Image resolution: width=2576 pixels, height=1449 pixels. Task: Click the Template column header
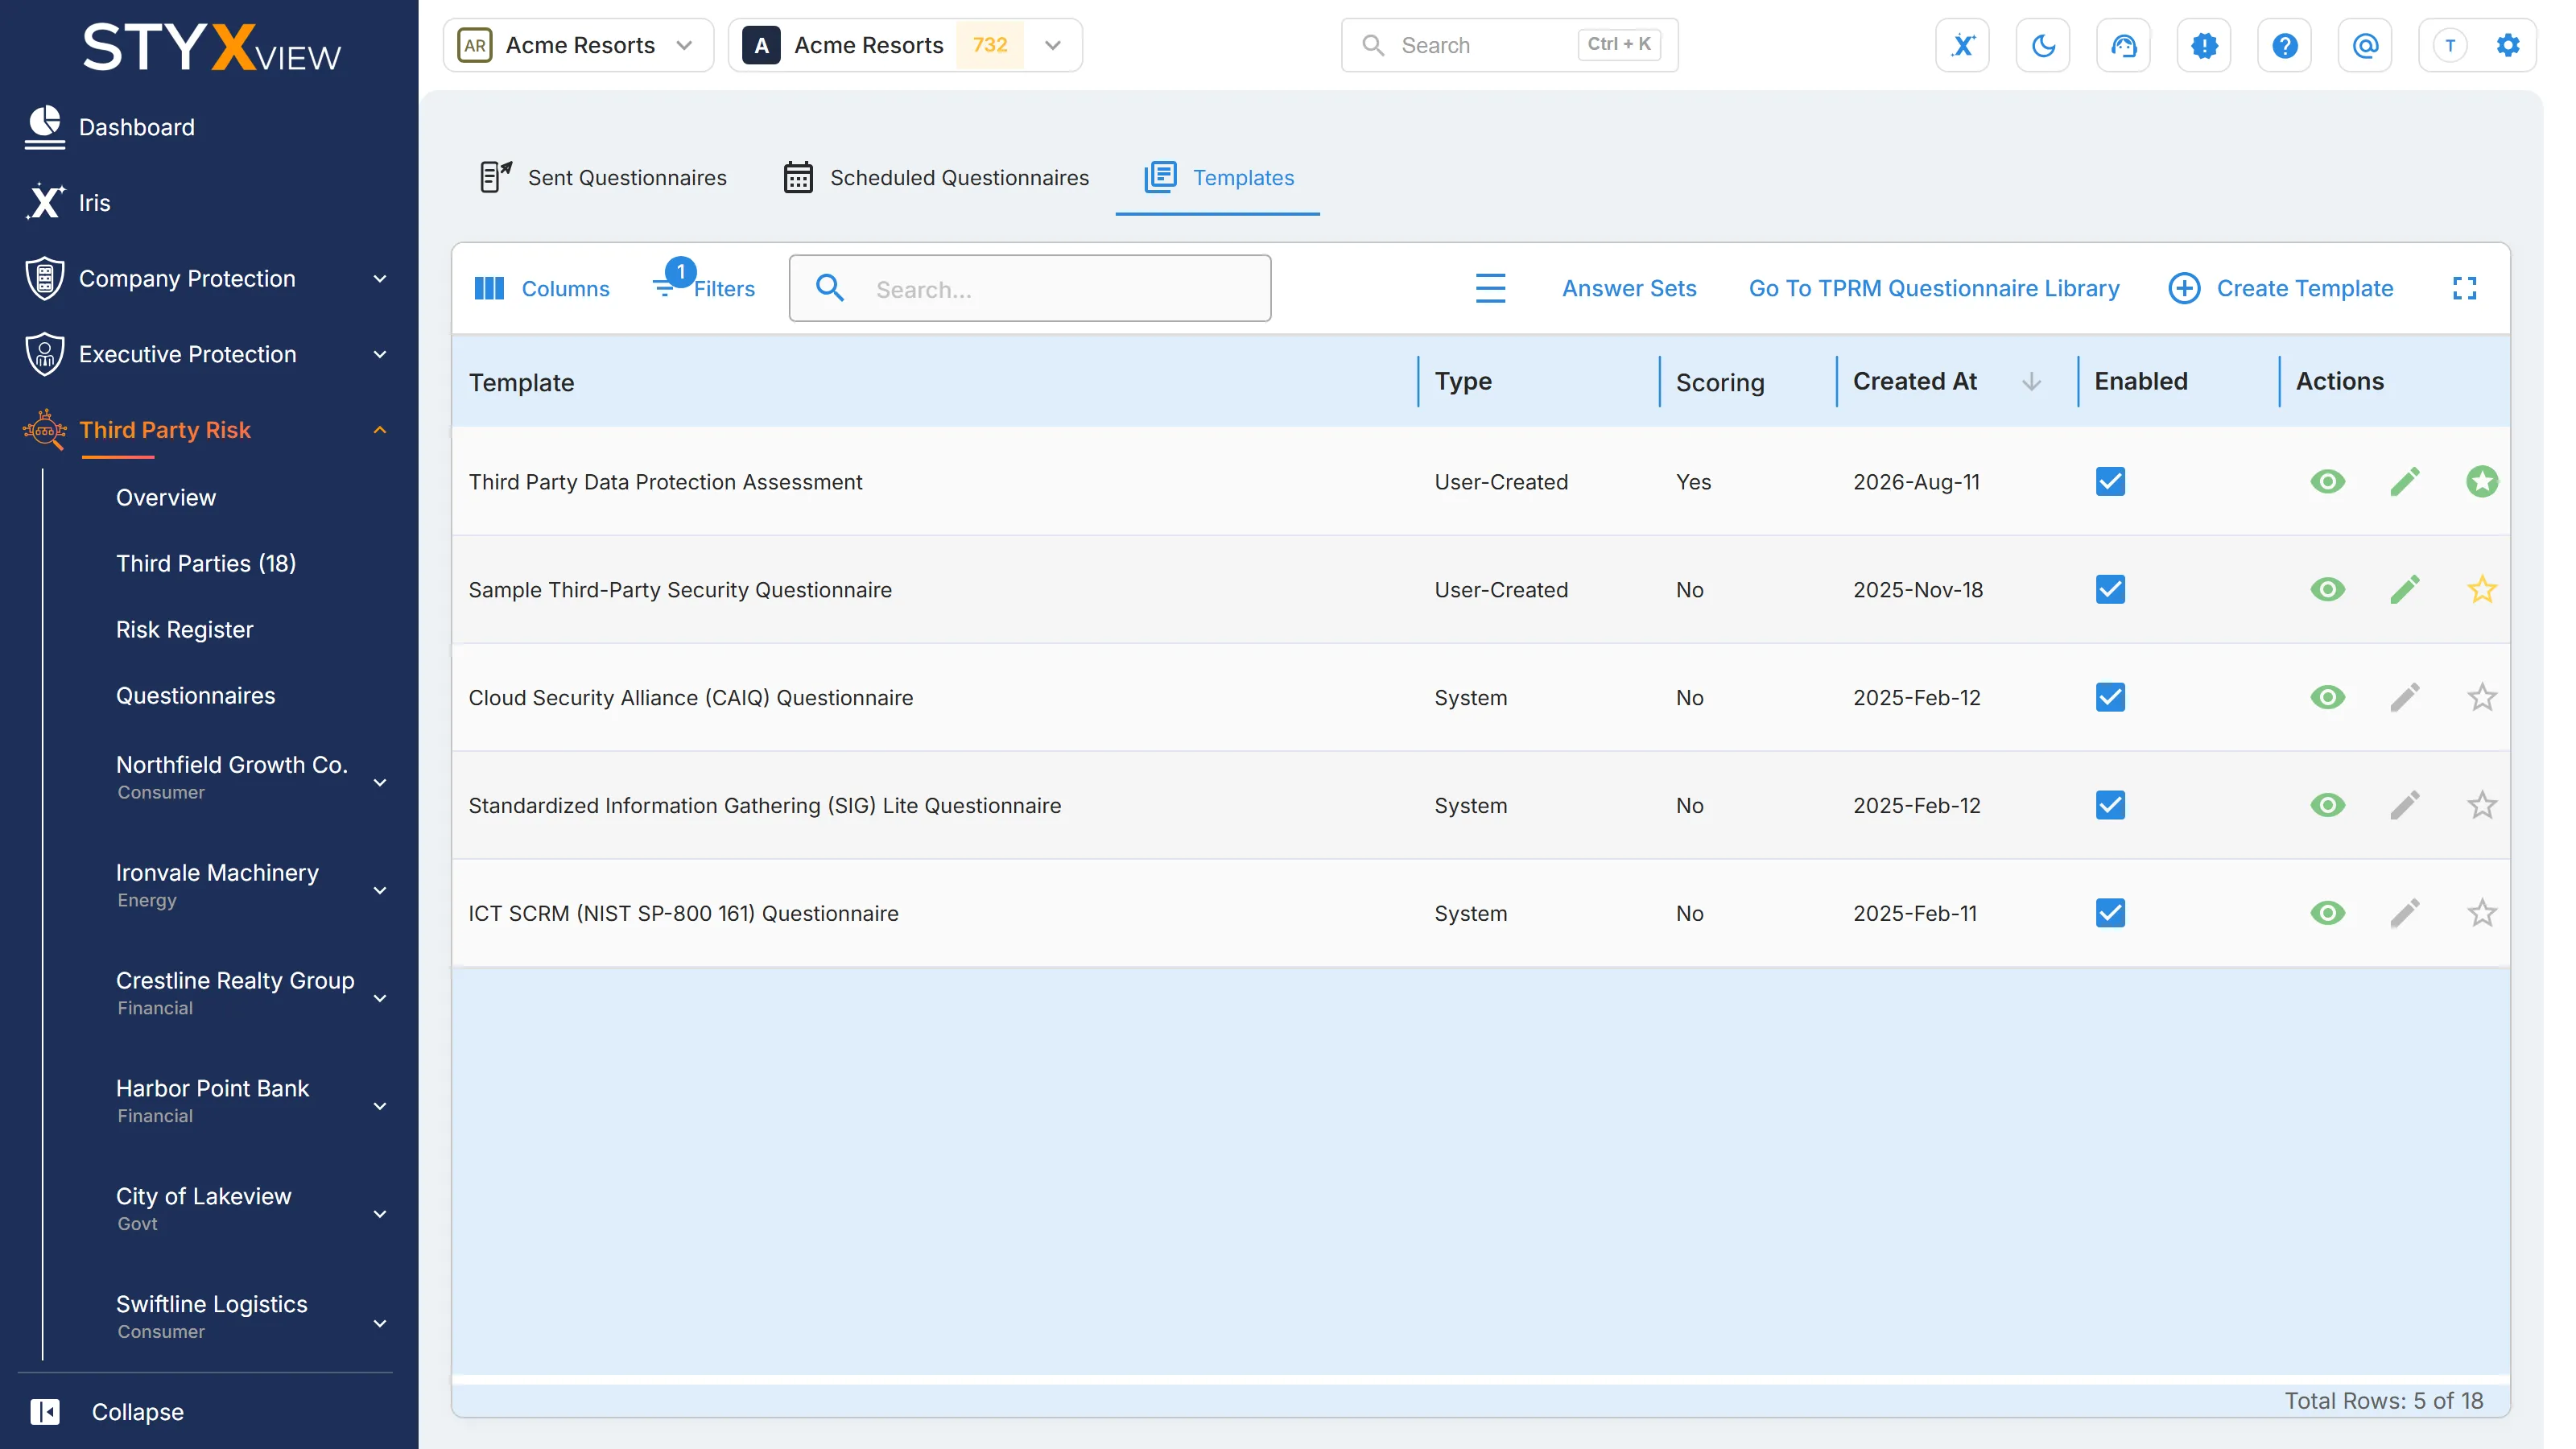pos(522,383)
